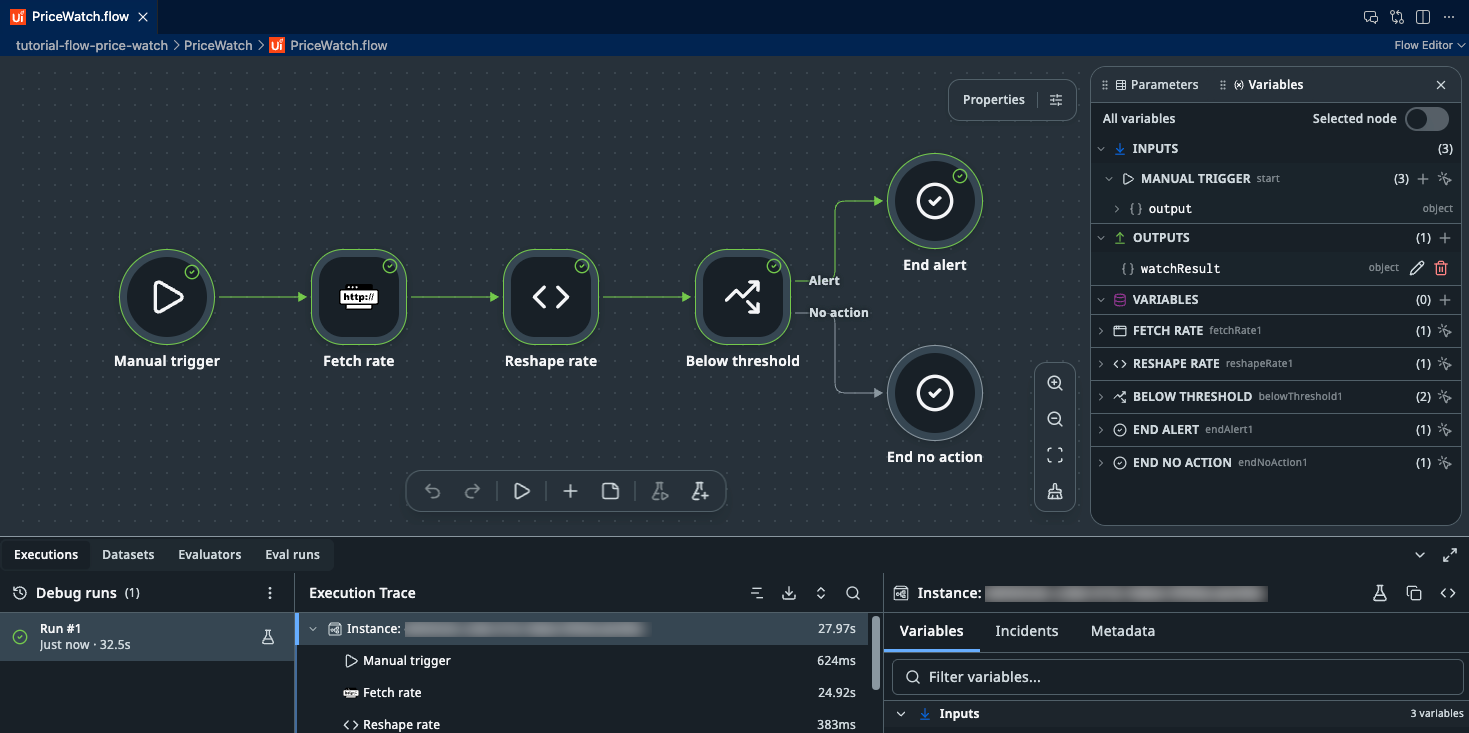Click the undo arrow in canvas toolbar

(x=432, y=491)
